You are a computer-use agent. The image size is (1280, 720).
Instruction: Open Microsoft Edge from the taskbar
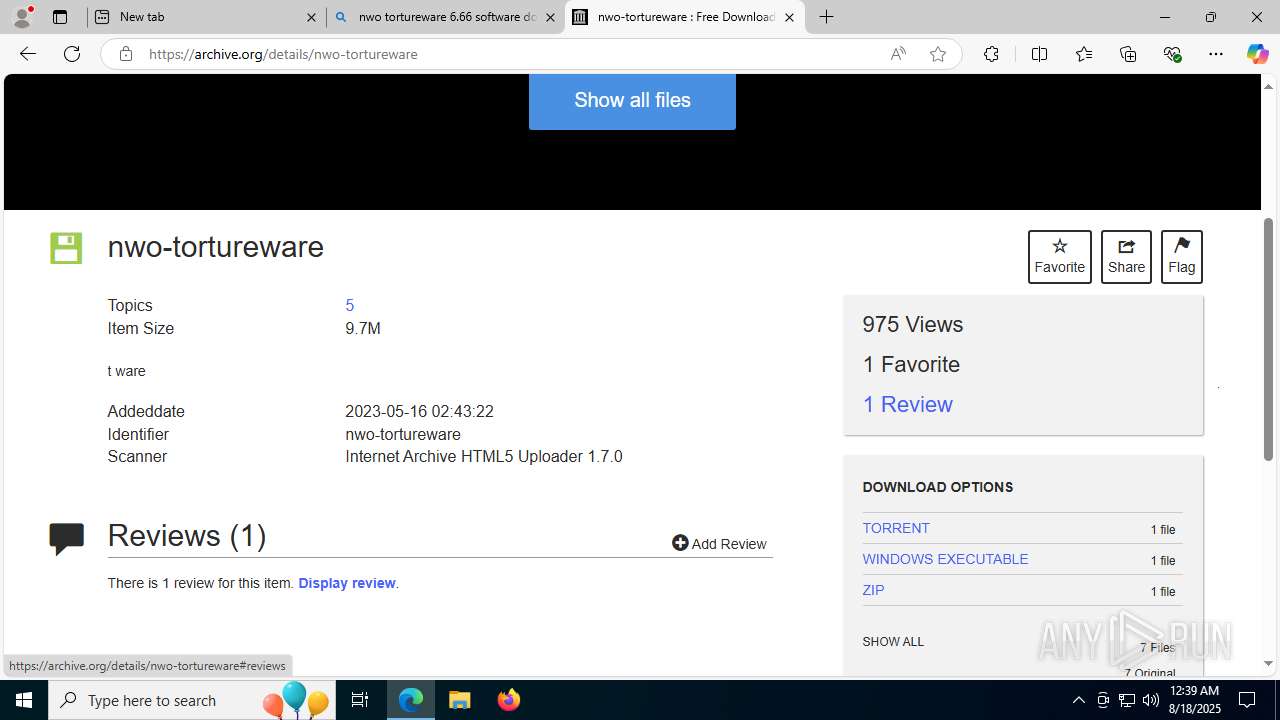[x=411, y=700]
